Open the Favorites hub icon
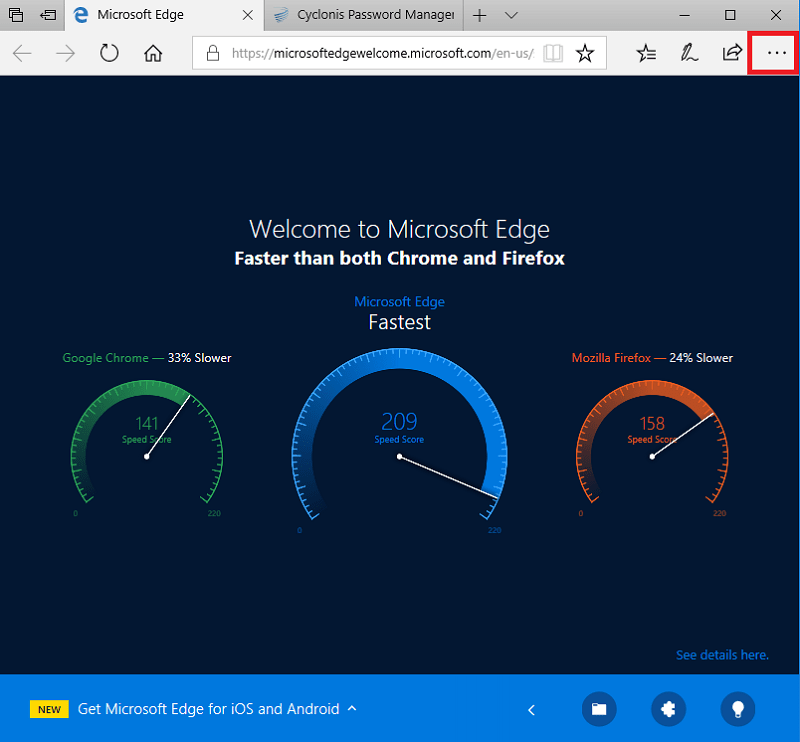 647,53
